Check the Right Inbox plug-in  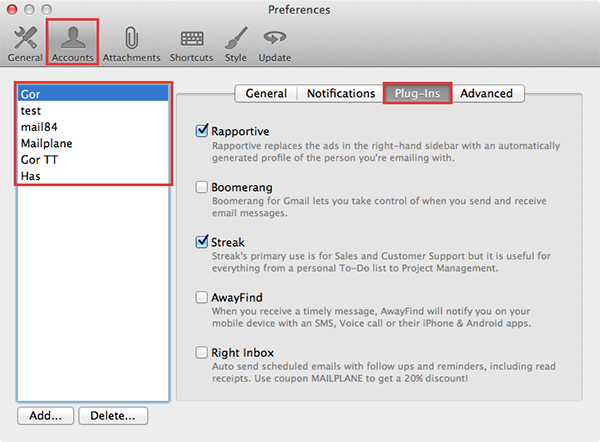click(202, 352)
